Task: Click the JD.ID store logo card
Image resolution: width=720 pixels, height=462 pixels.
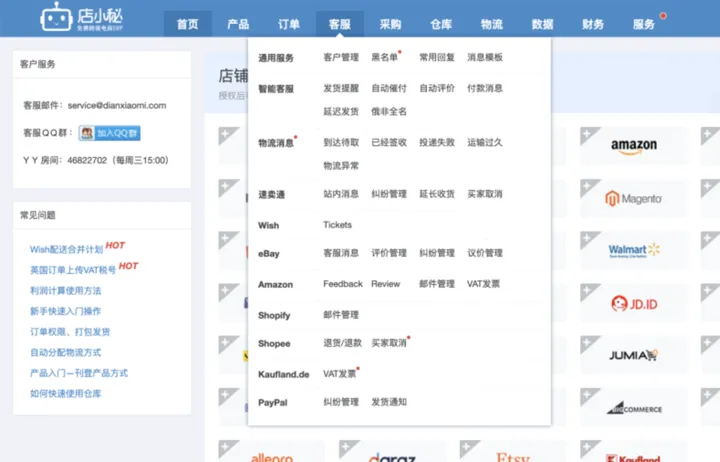Action: click(x=634, y=303)
